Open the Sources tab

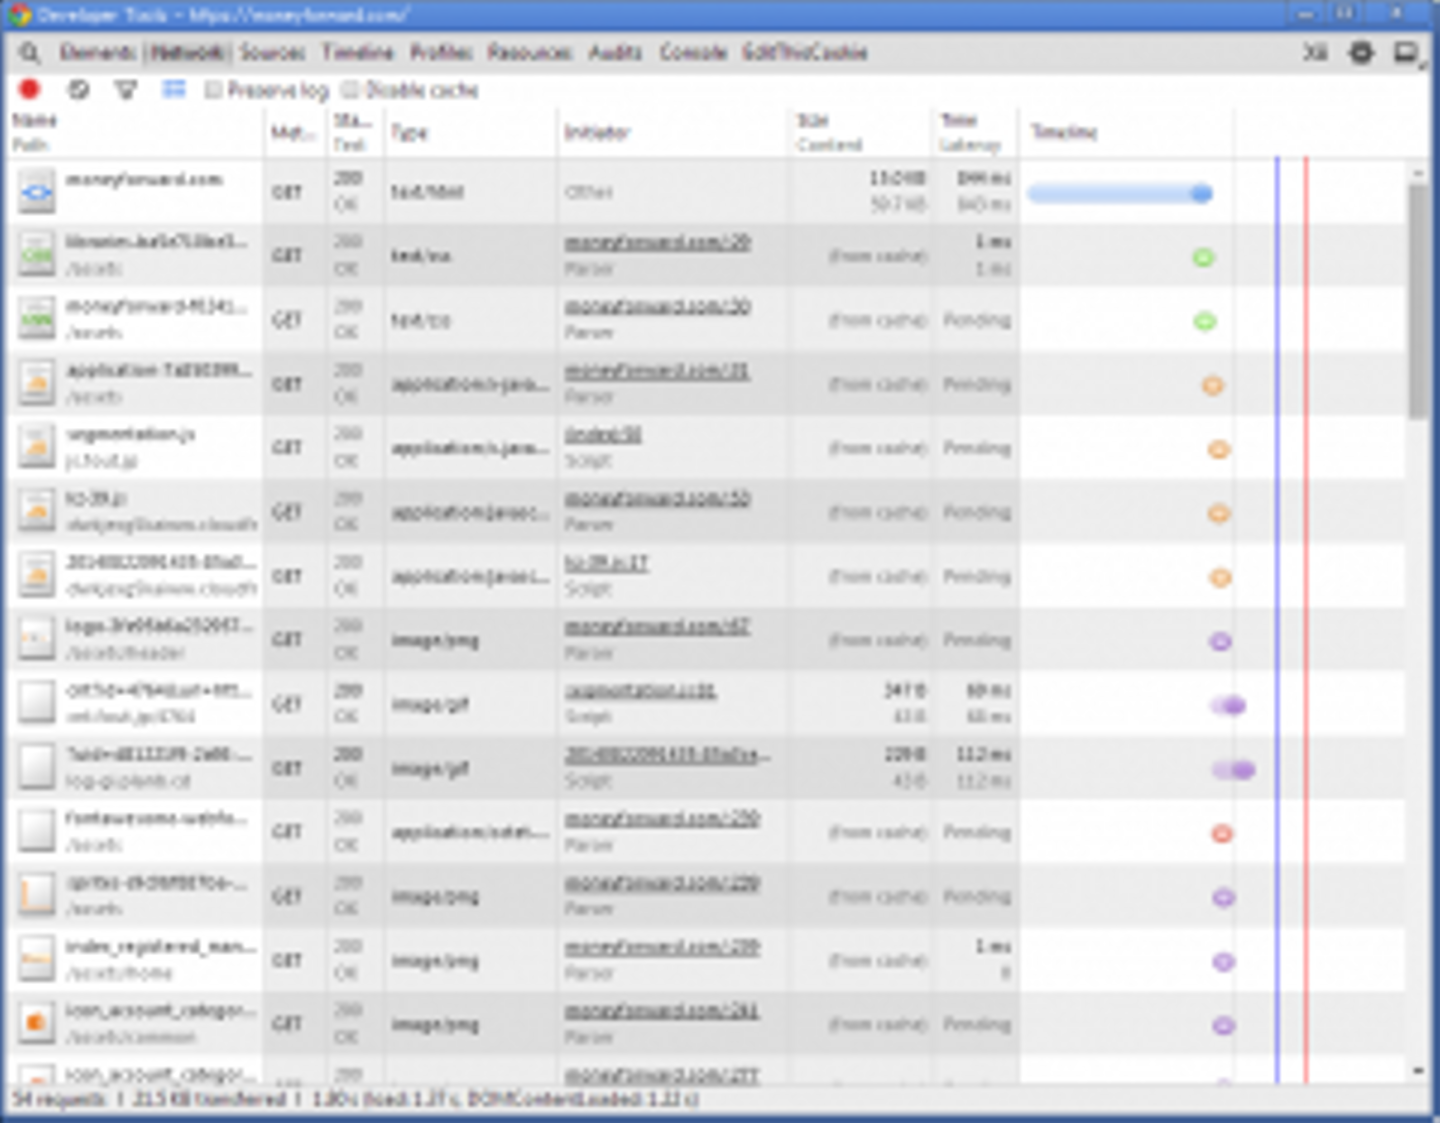pos(272,52)
